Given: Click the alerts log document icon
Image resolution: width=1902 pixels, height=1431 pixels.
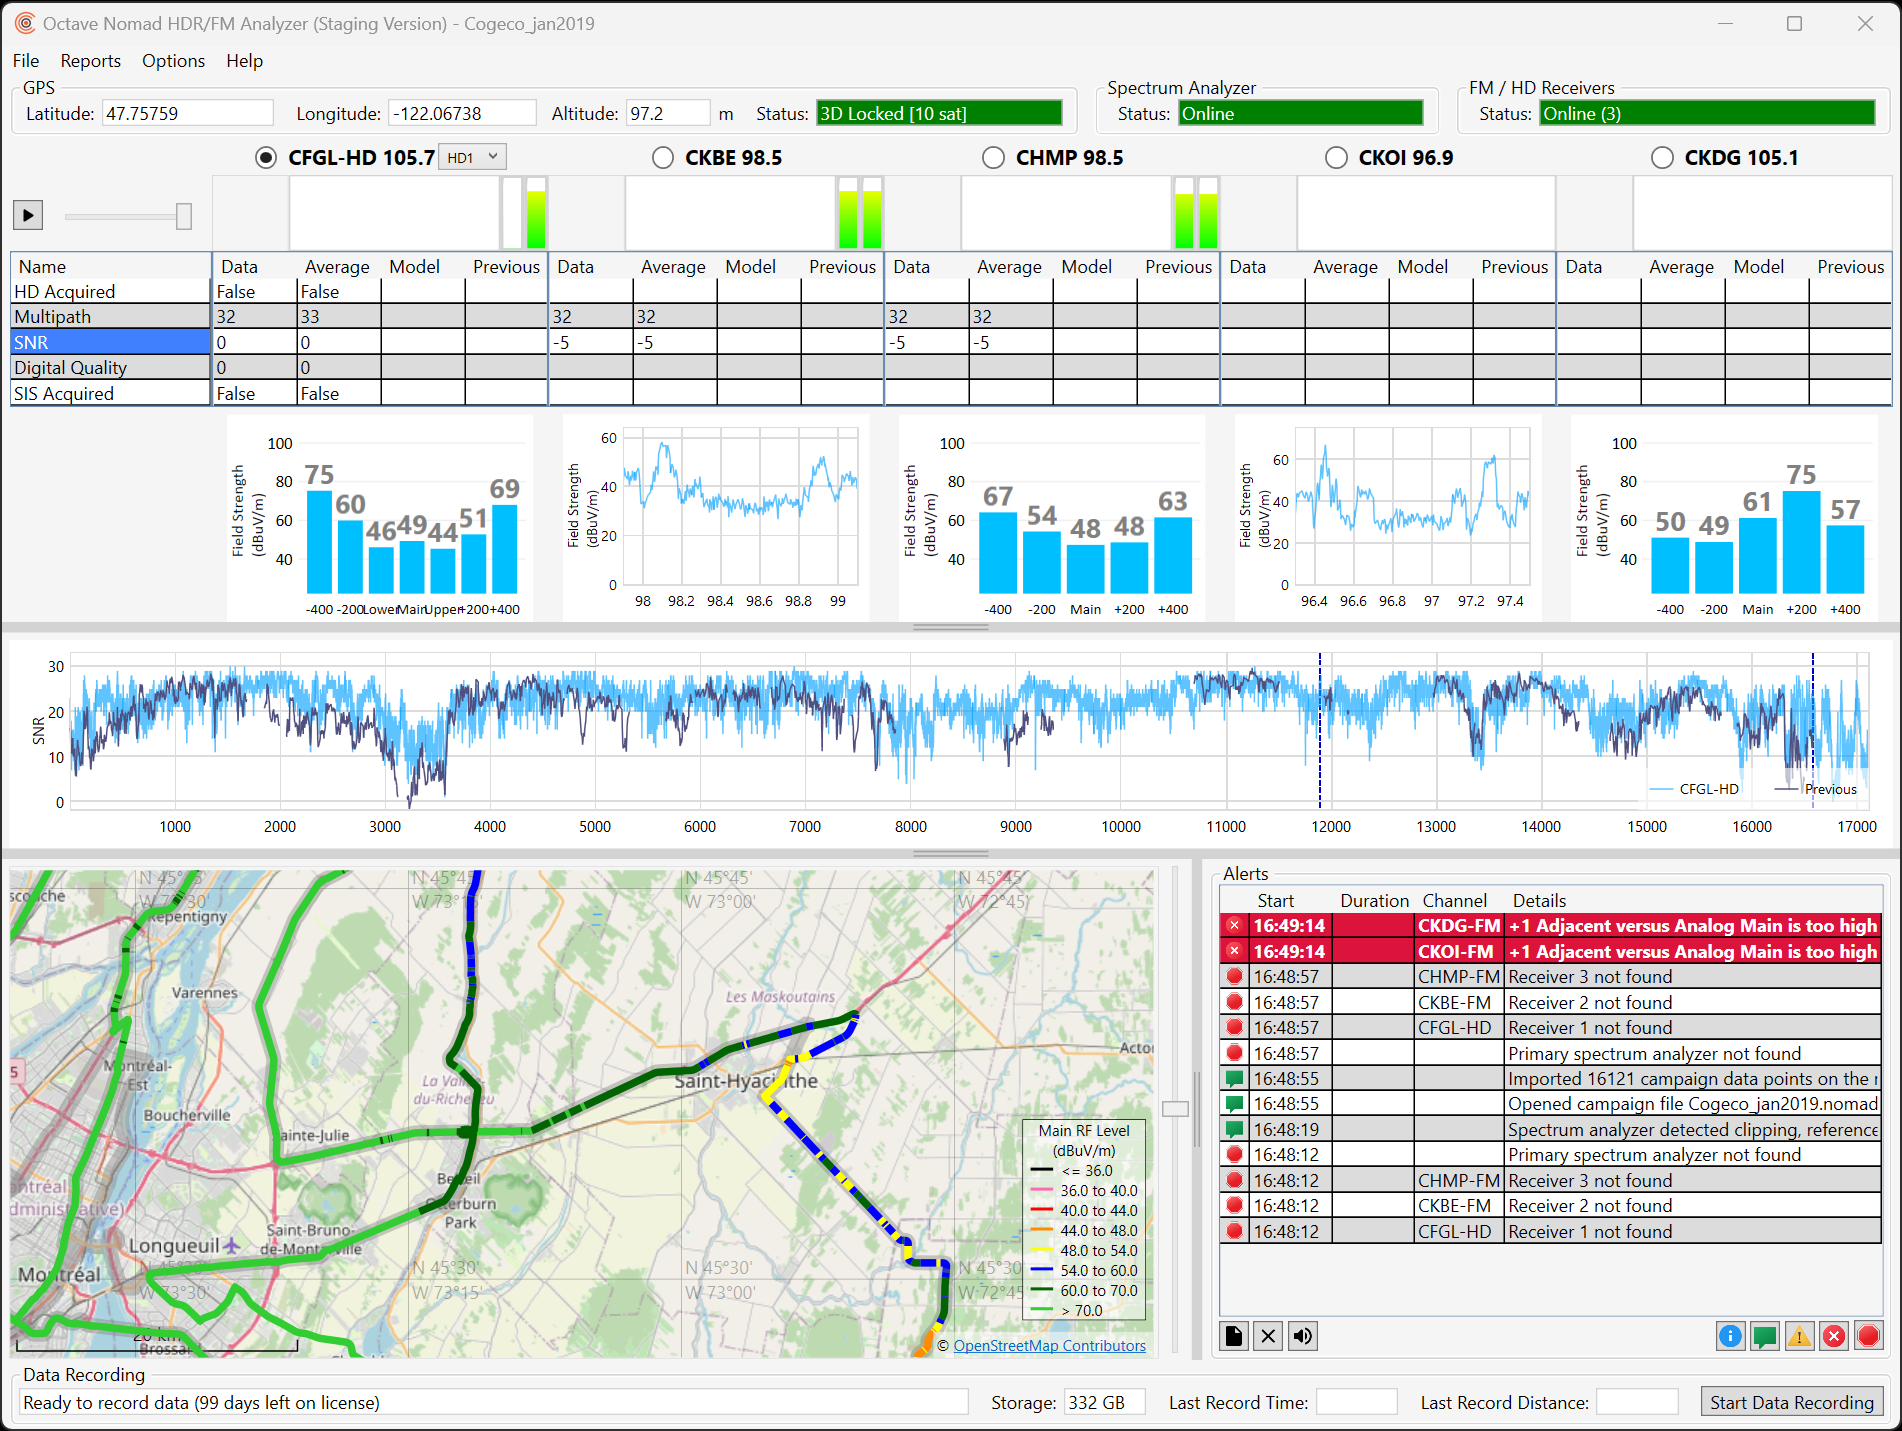Looking at the screenshot, I should click(x=1235, y=1336).
